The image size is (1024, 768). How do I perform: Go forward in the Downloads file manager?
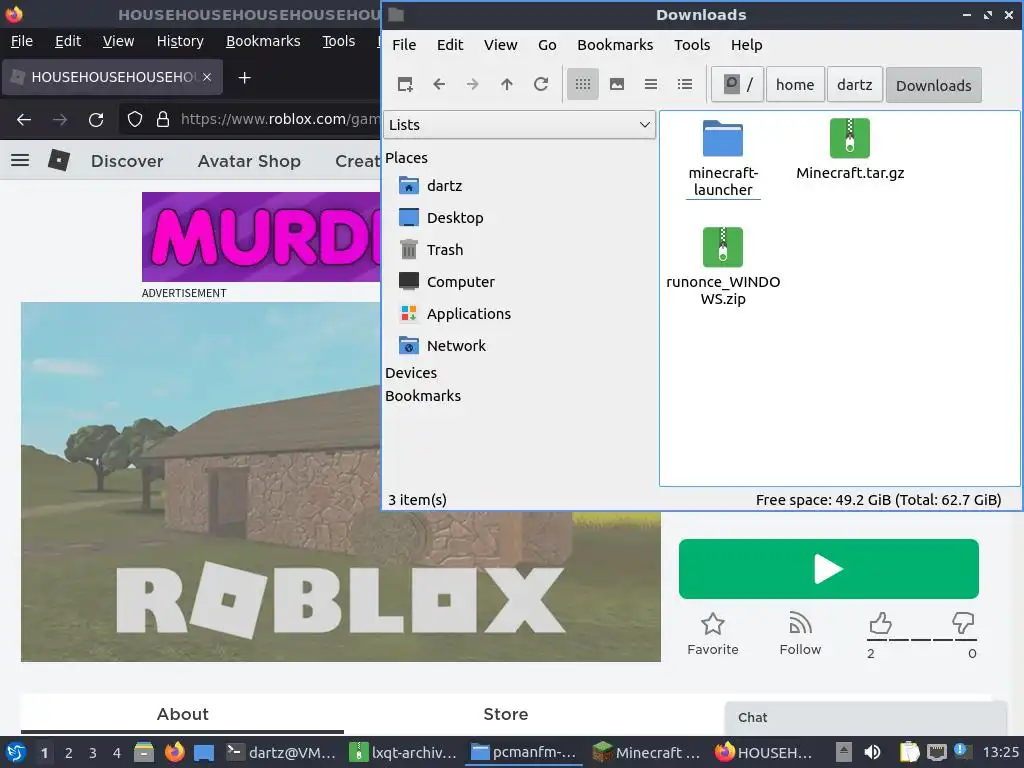[x=473, y=84]
